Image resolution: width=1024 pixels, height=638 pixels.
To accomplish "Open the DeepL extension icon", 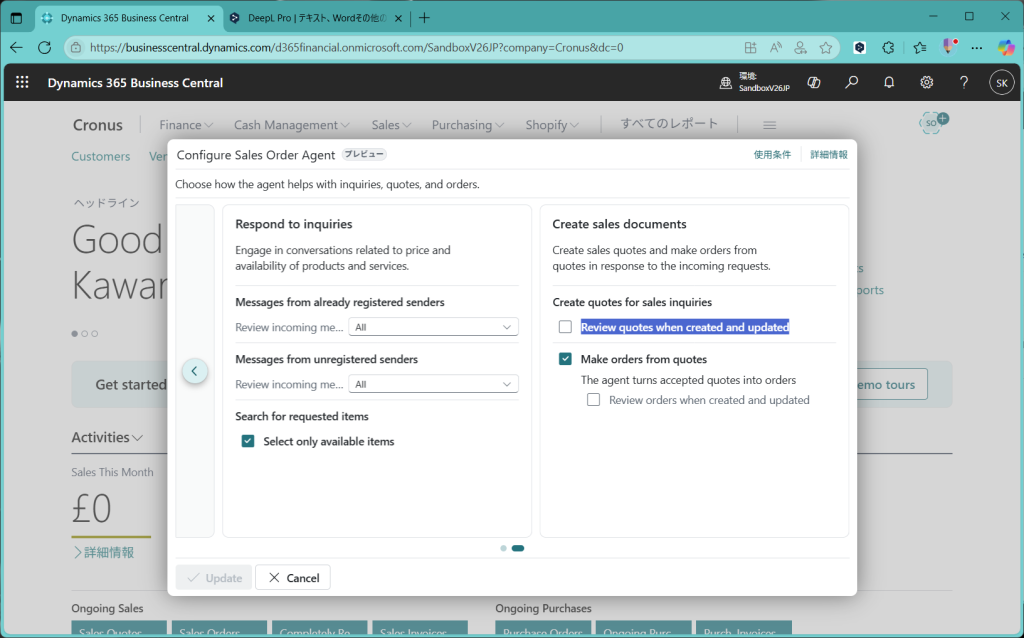I will pos(860,48).
